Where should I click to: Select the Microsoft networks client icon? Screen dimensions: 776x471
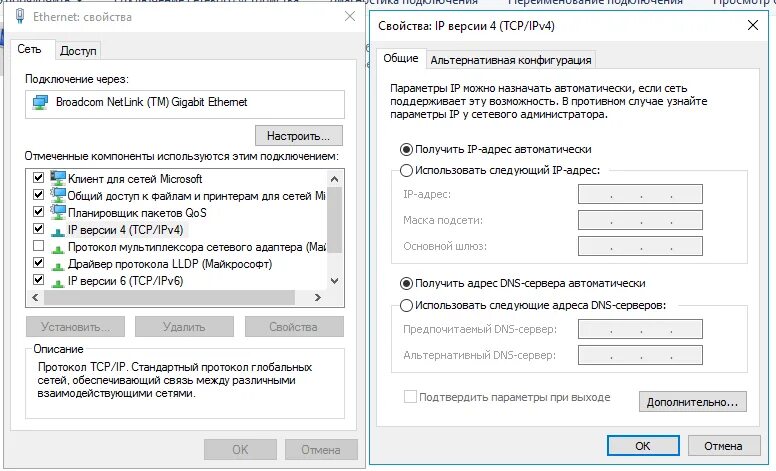pyautogui.click(x=58, y=177)
